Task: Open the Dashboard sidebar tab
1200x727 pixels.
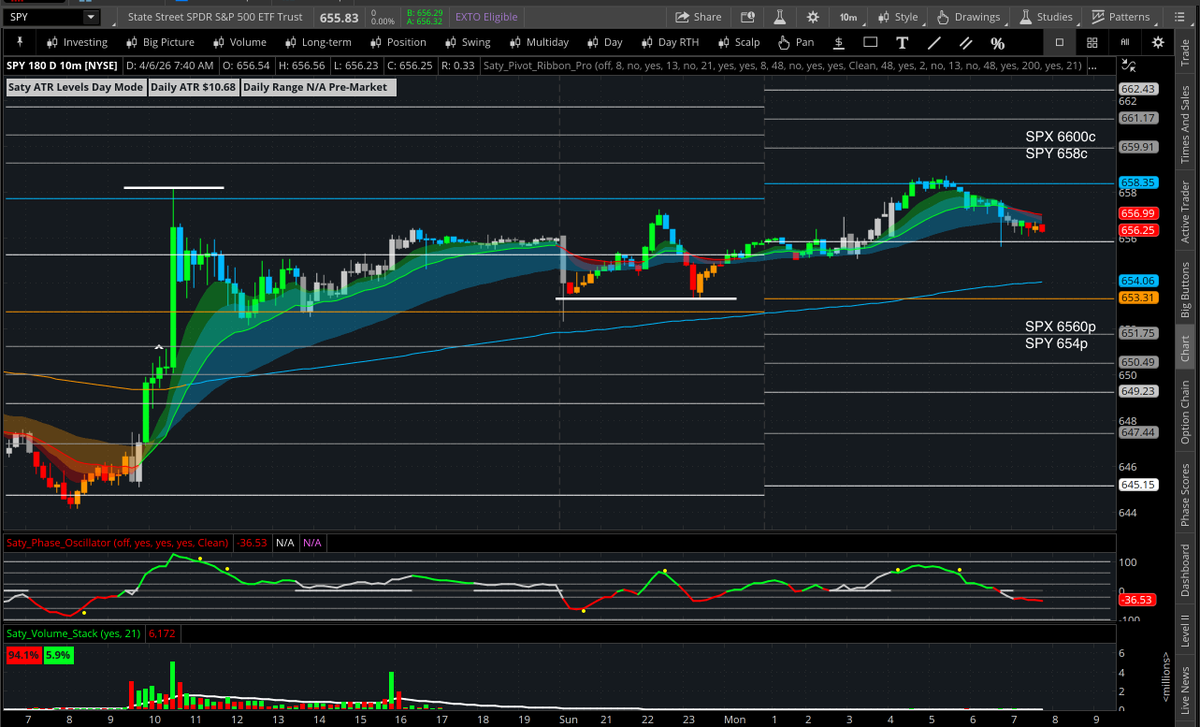Action: point(1185,567)
